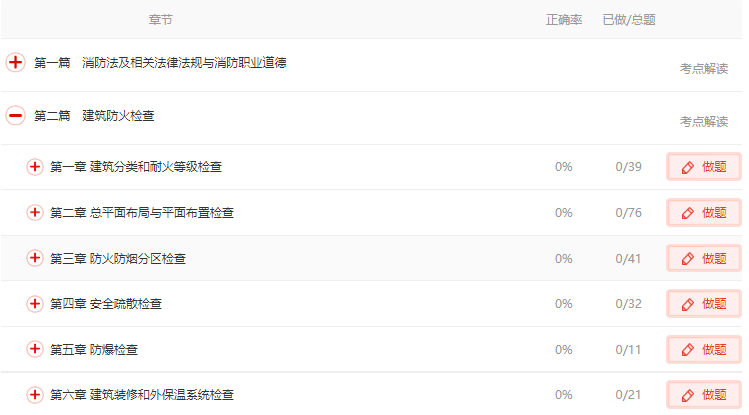Start 做题 for 第一章 with 0/39
Viewport: 749px width, 415px height.
[704, 167]
